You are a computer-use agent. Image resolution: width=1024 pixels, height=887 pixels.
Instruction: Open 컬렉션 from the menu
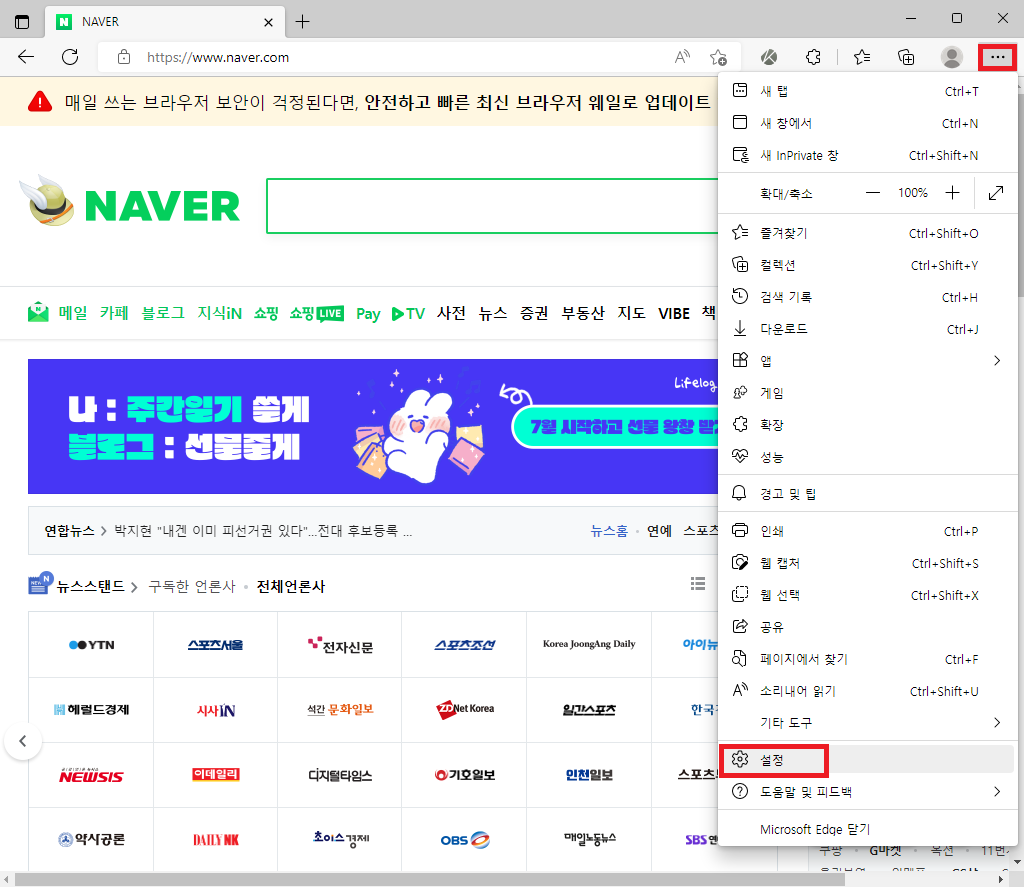867,265
